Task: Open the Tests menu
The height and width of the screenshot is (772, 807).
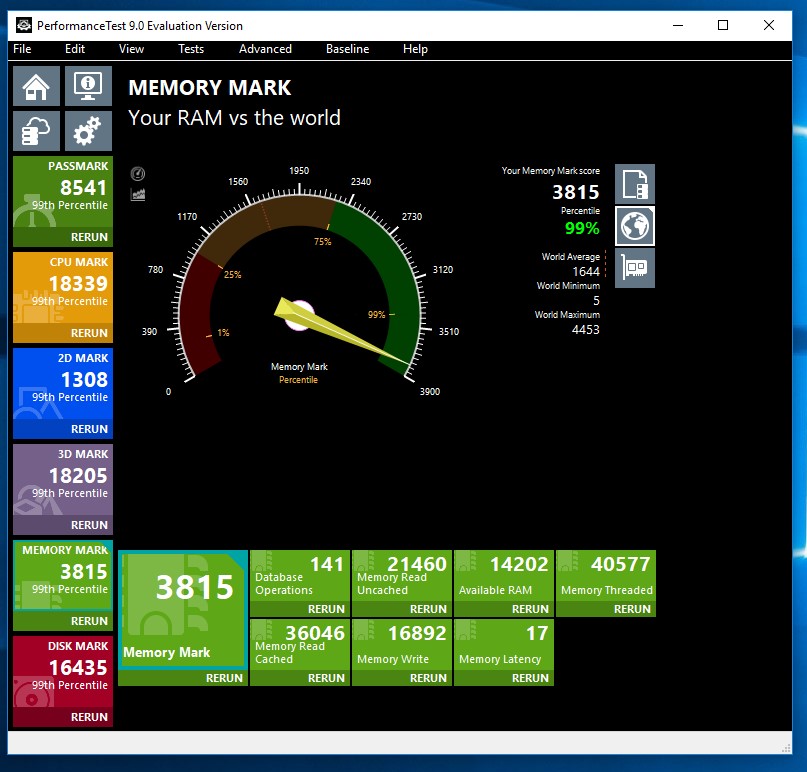Action: pyautogui.click(x=191, y=49)
